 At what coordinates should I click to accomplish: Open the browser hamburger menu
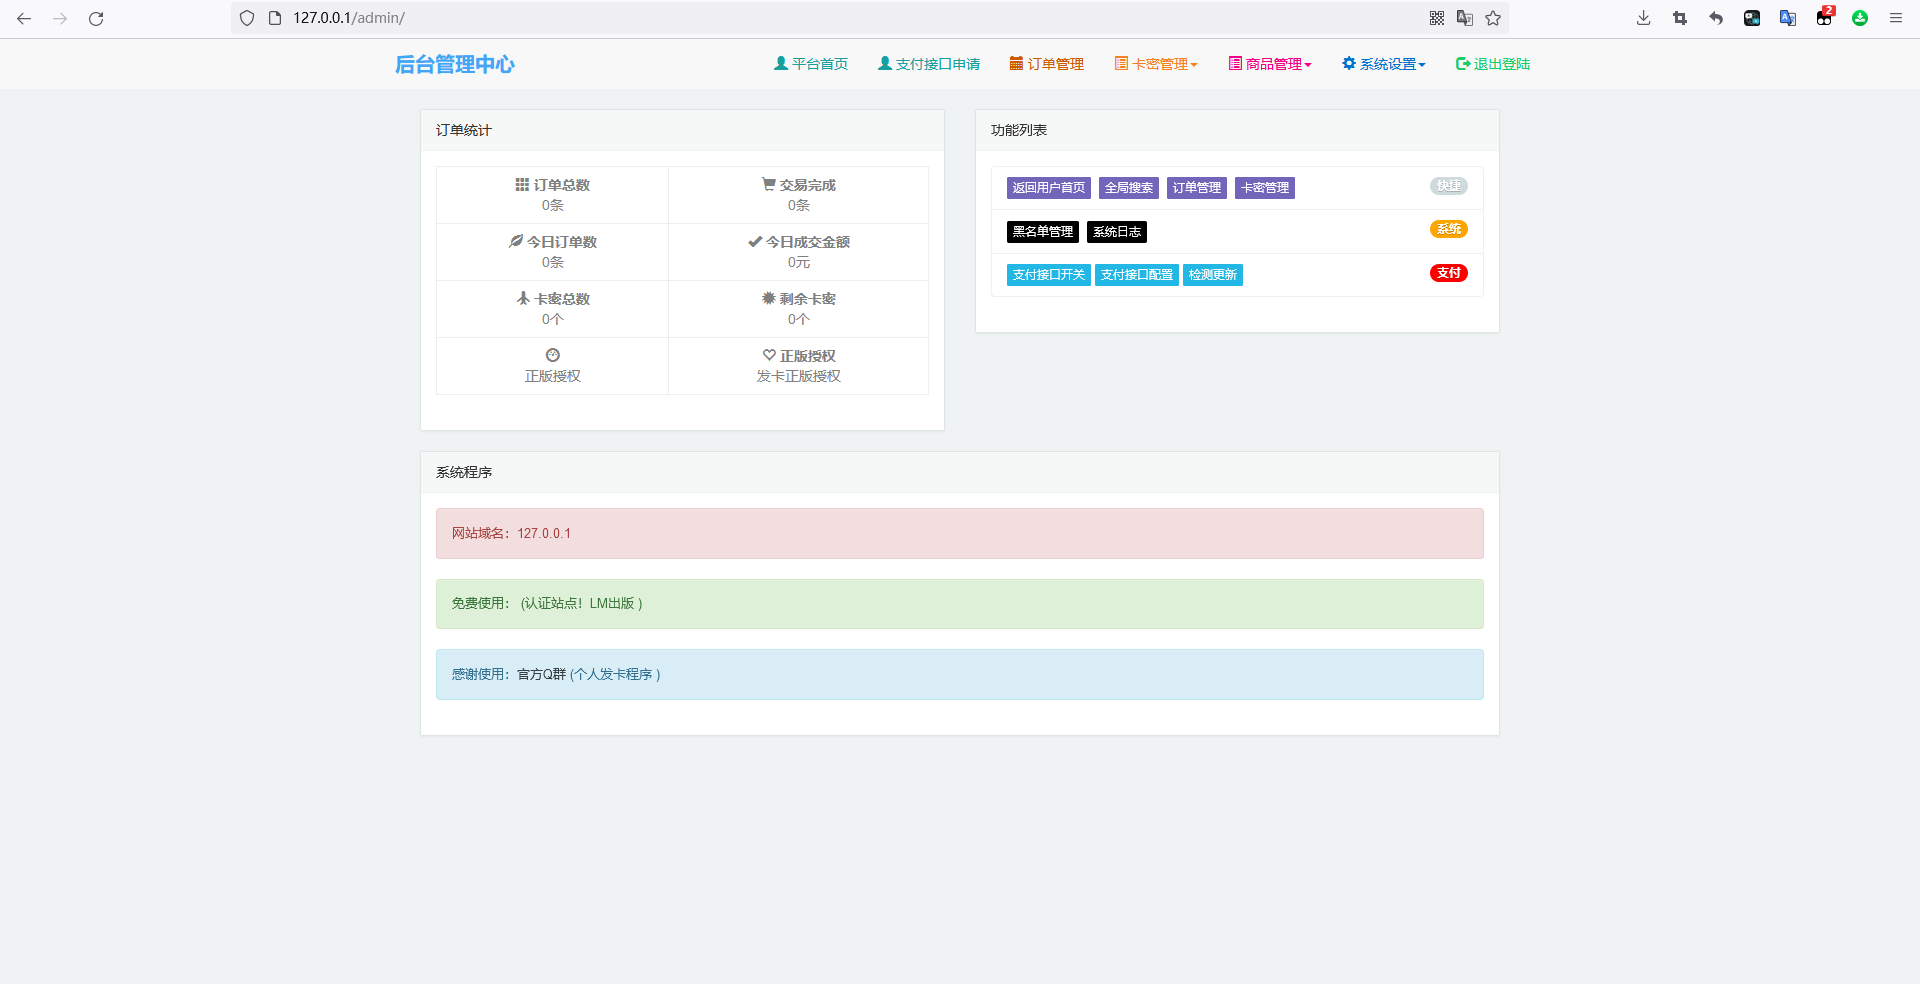click(x=1895, y=18)
